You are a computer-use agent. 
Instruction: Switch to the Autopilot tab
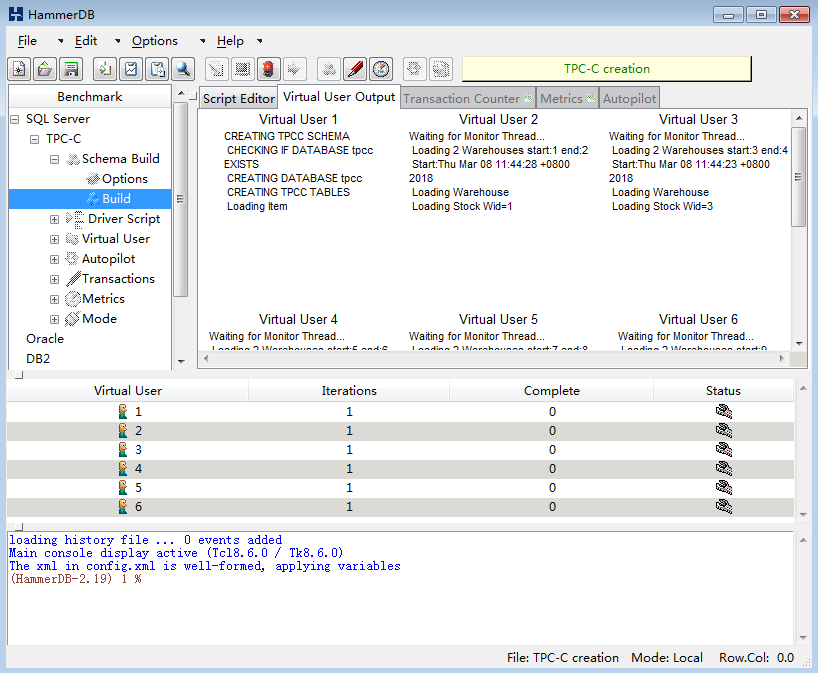coord(629,99)
